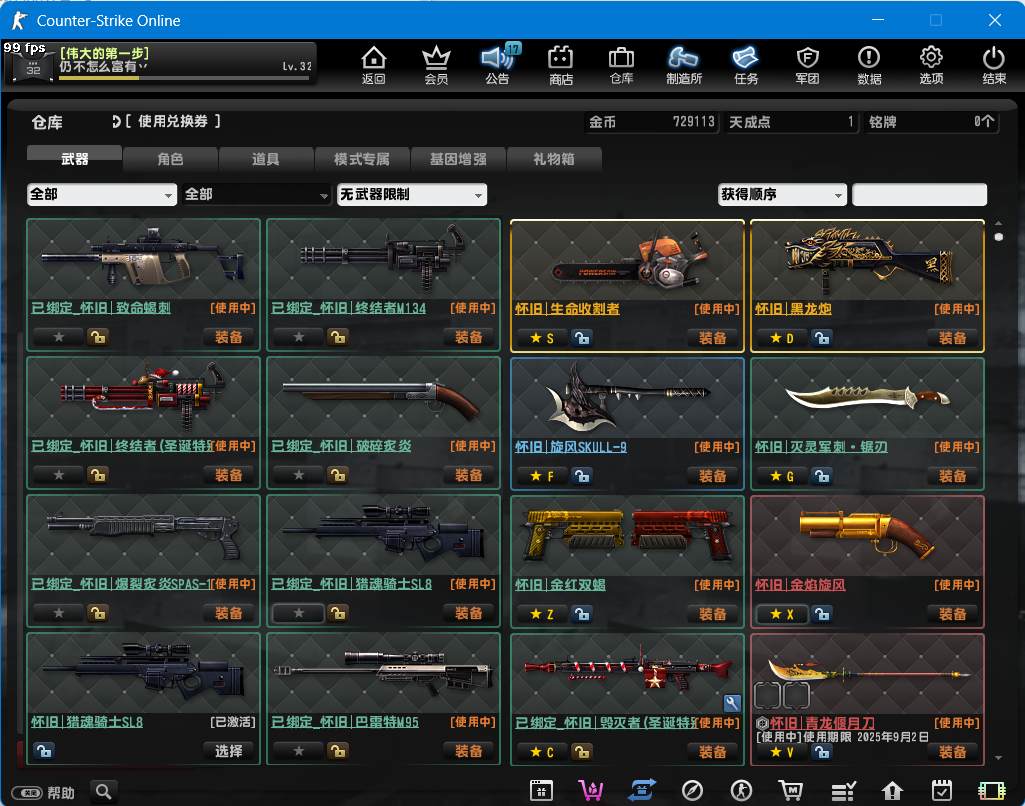Open the second 全部 filter dropdown
The height and width of the screenshot is (806, 1025).
pyautogui.click(x=256, y=194)
